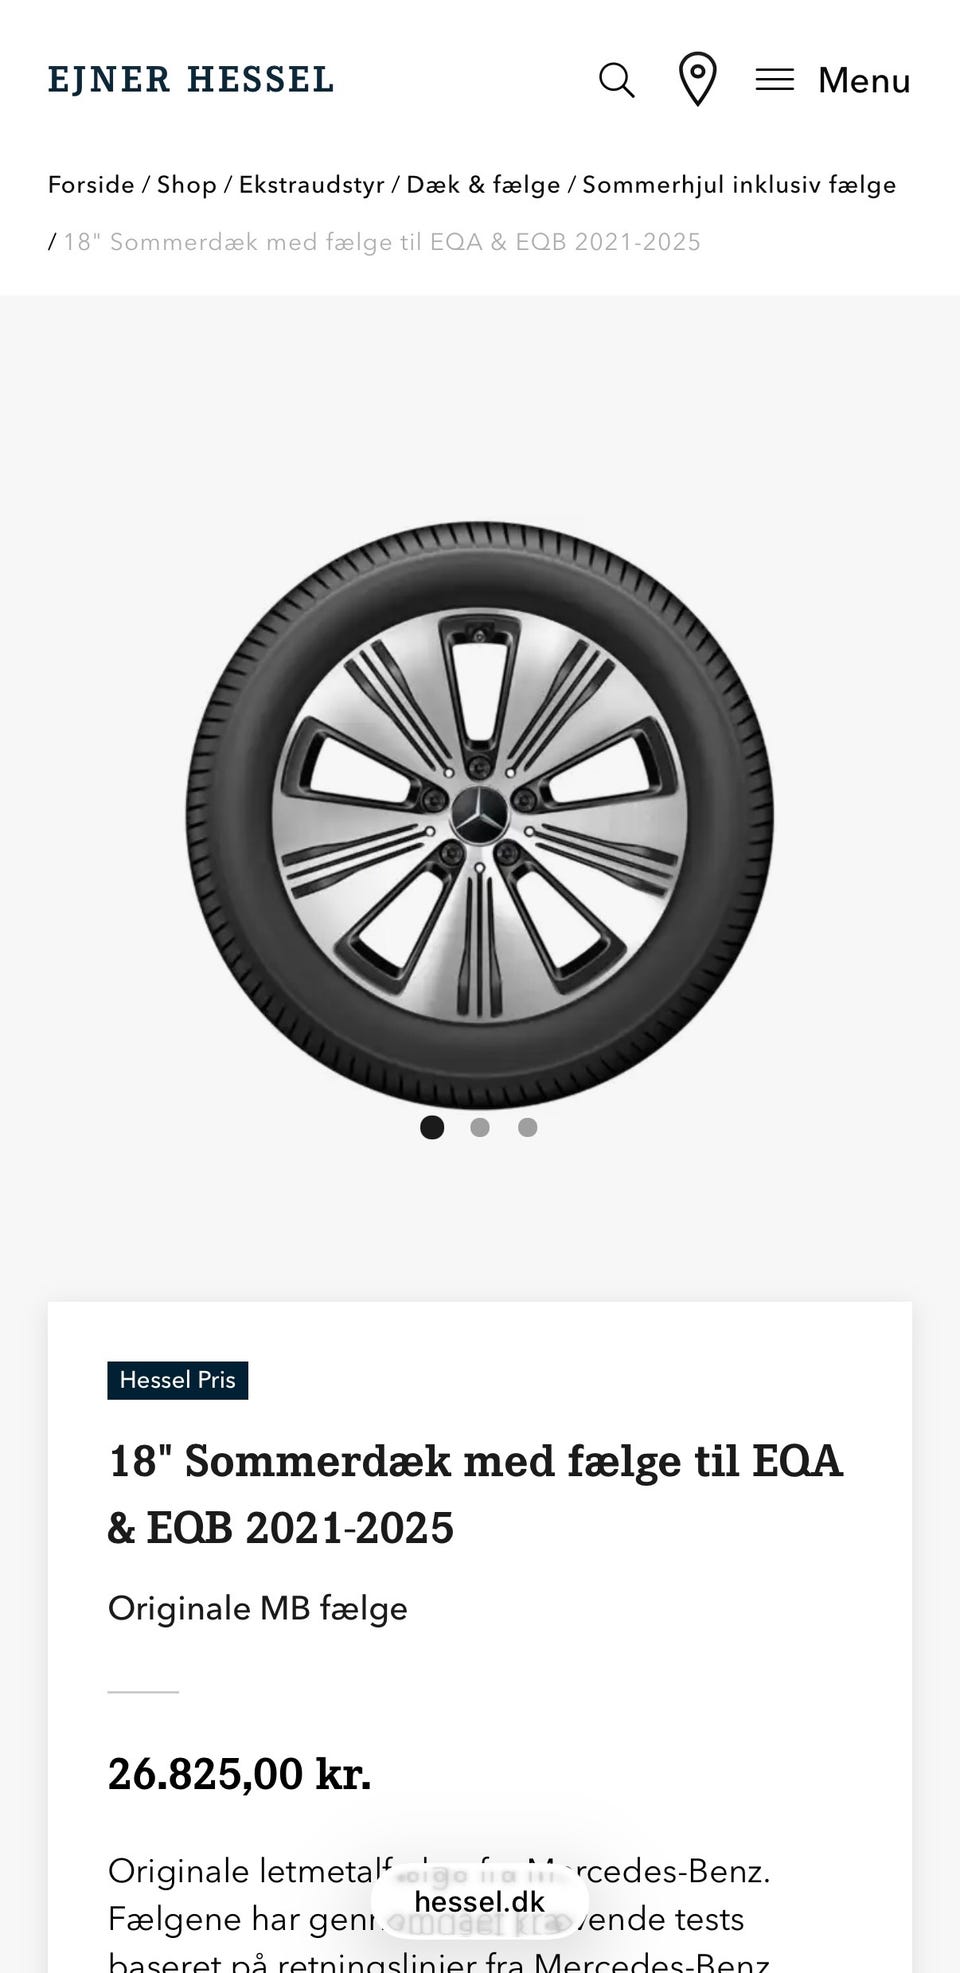Click the 26.825,00 kr. price

(x=240, y=1774)
